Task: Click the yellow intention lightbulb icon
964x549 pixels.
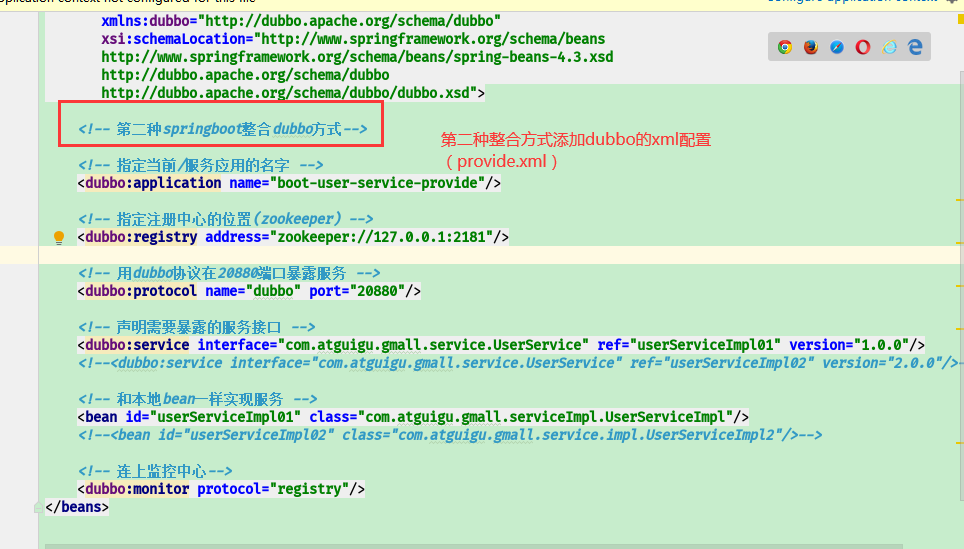Action: 59,237
